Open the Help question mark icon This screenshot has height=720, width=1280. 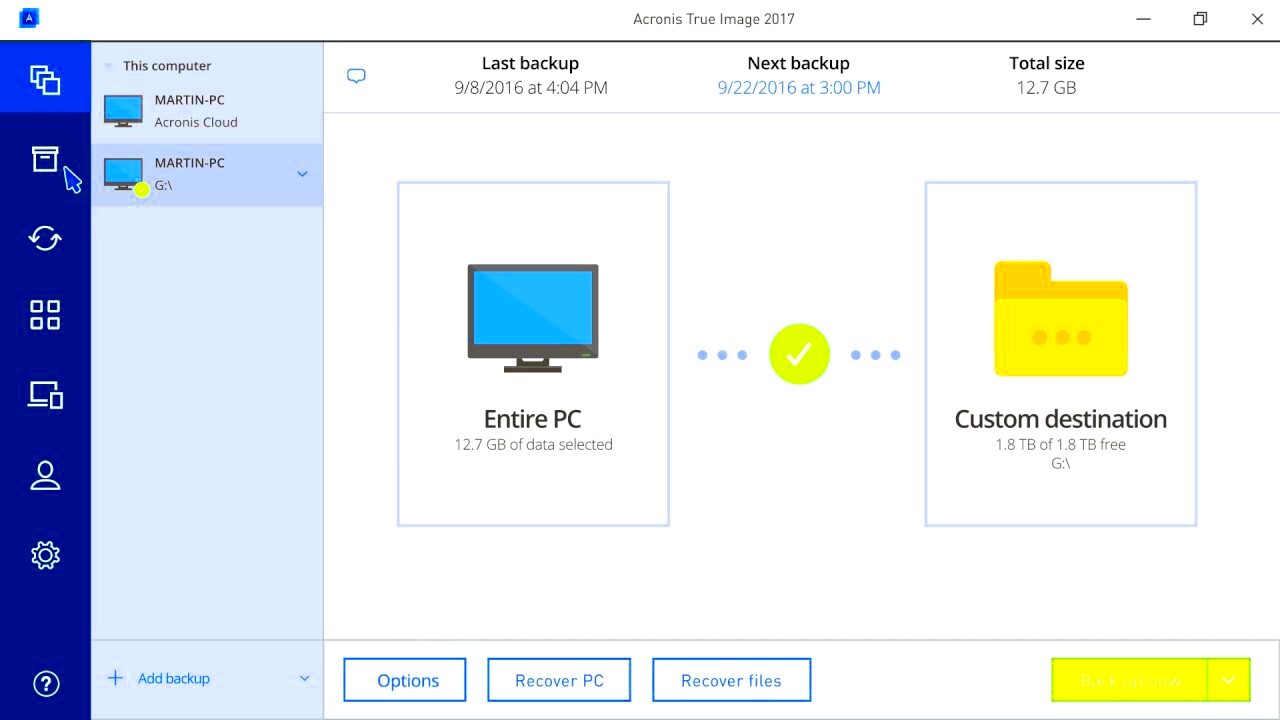(46, 683)
